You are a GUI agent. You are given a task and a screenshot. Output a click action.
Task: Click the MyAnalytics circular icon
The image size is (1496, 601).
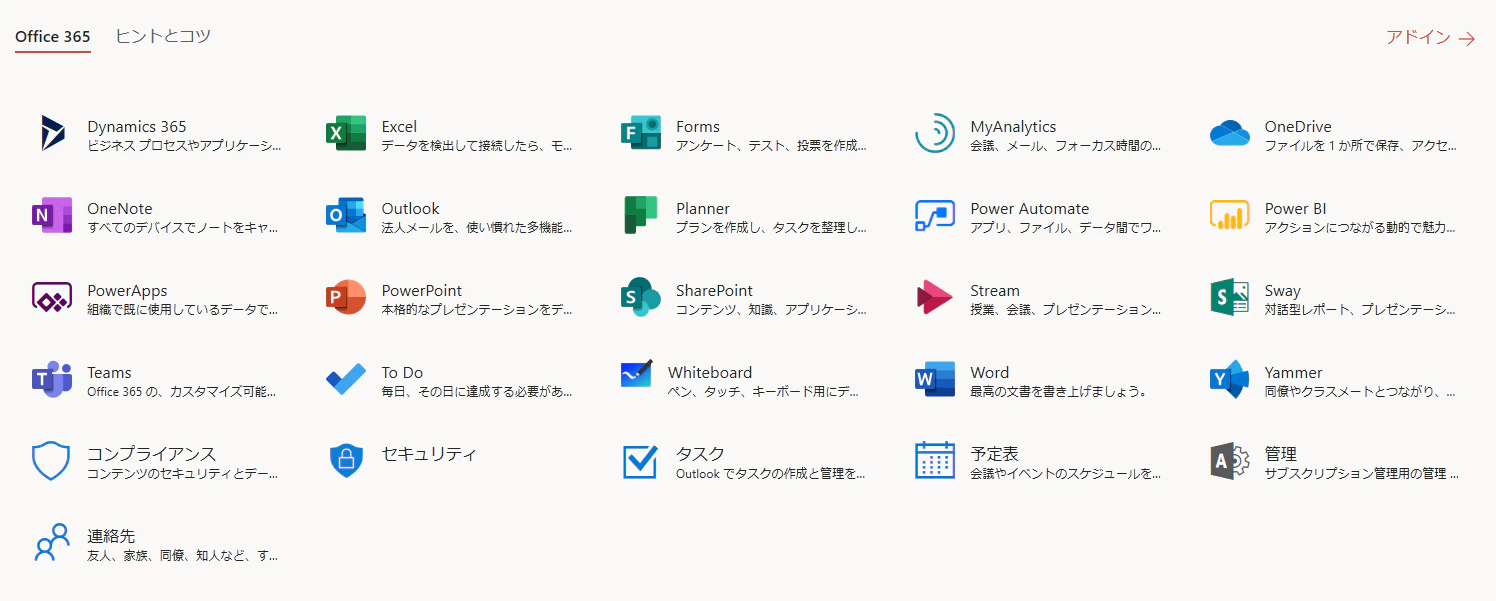pos(935,133)
